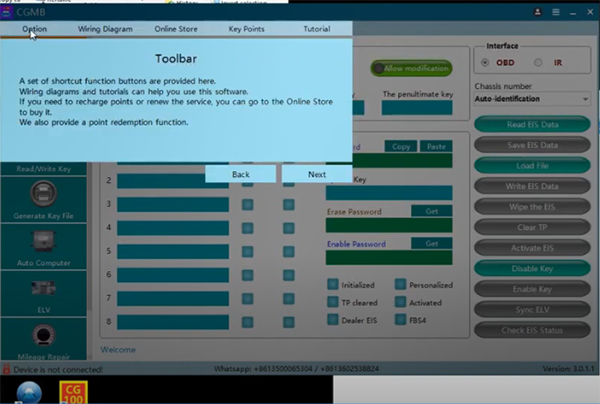Open the Key Points menu
This screenshot has width=600, height=404.
point(246,29)
